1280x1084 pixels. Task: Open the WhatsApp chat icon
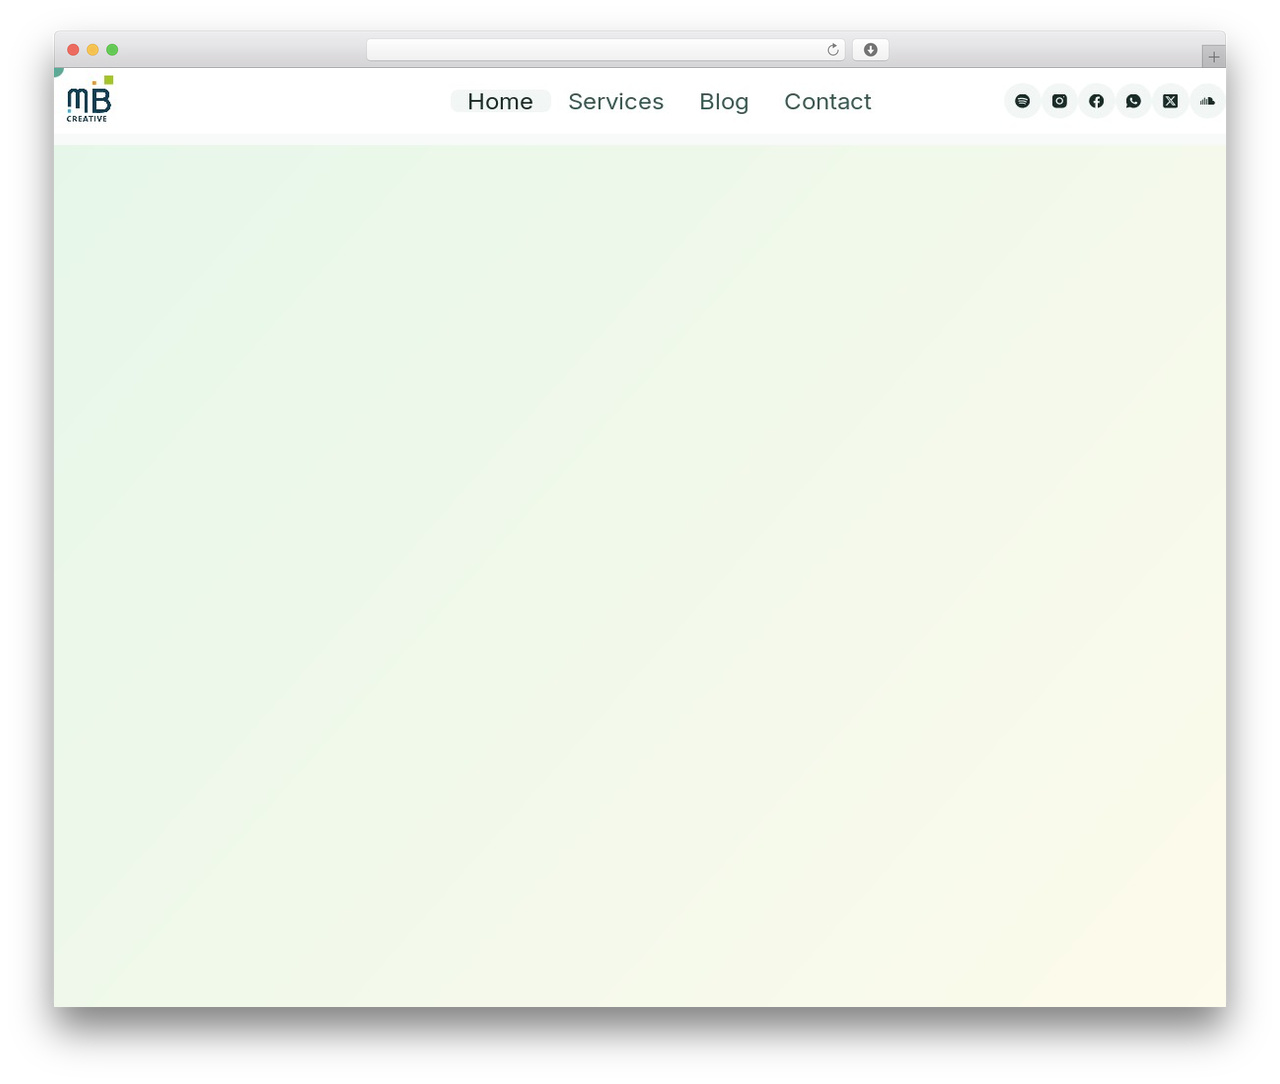pos(1133,101)
